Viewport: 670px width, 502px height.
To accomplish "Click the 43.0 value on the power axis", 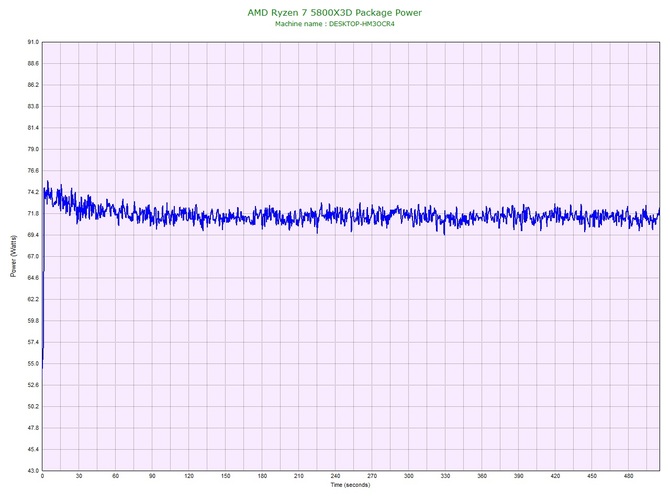I will click(33, 471).
